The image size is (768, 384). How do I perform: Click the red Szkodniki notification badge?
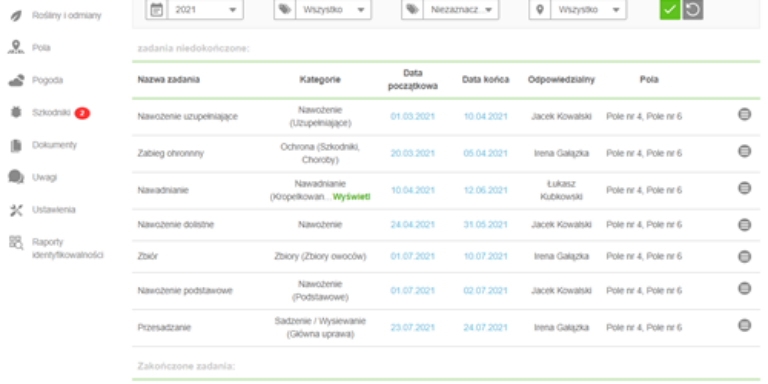pos(82,114)
